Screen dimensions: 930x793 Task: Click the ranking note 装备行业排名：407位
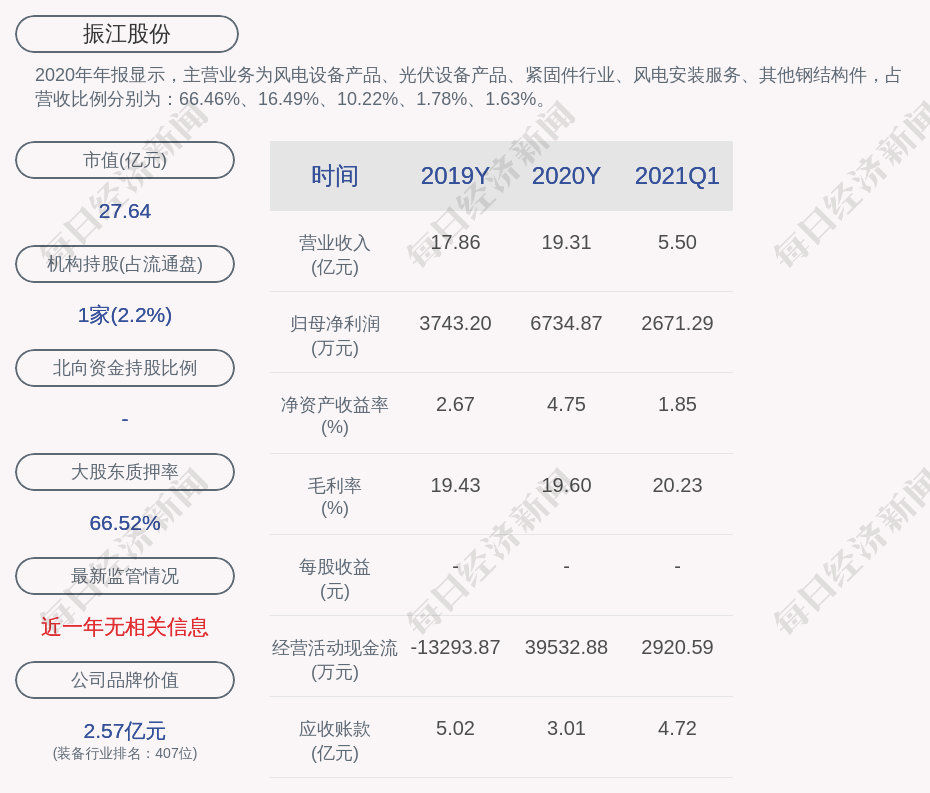tap(125, 753)
